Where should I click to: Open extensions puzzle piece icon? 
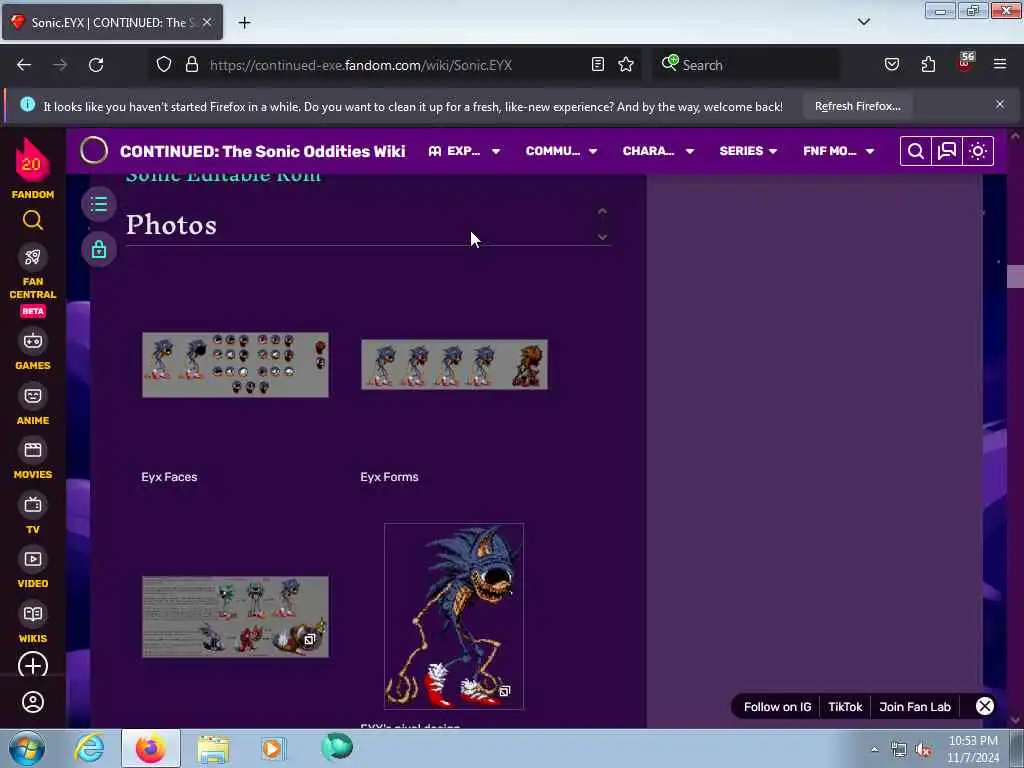928,64
